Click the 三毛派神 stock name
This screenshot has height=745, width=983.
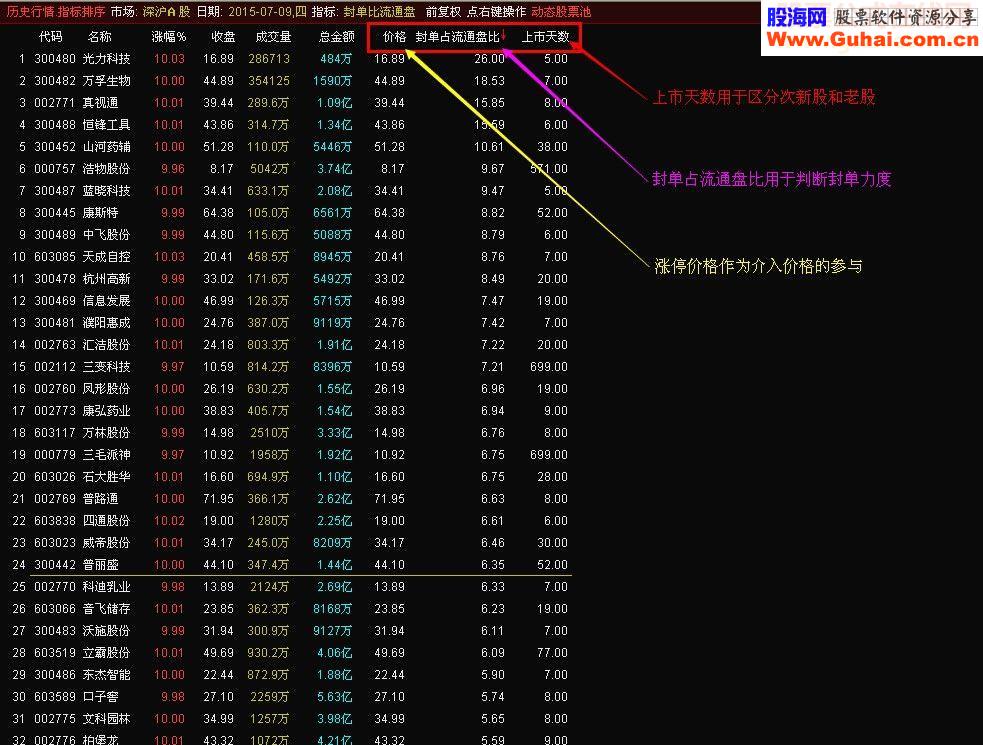click(107, 455)
